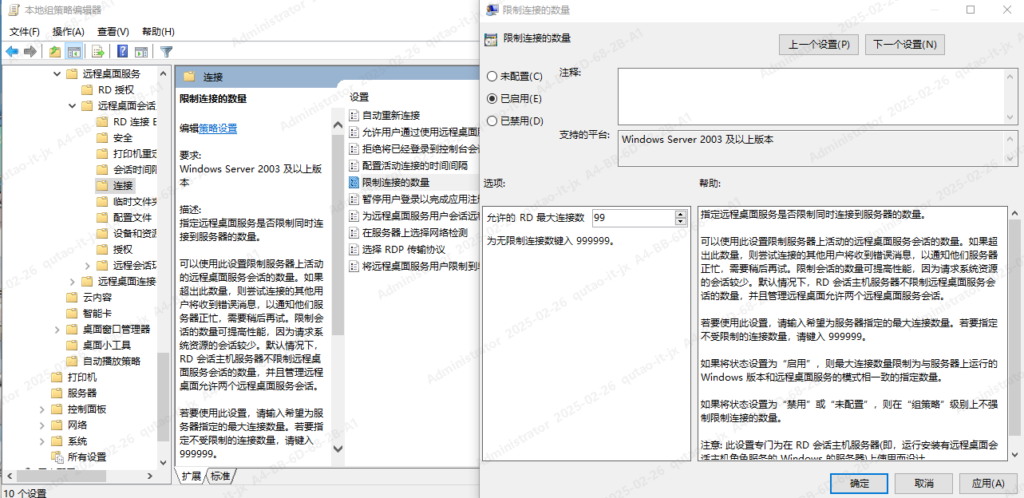The width and height of the screenshot is (1024, 498).
Task: Click the gray Forward arrow in toolbar
Action: click(x=29, y=52)
